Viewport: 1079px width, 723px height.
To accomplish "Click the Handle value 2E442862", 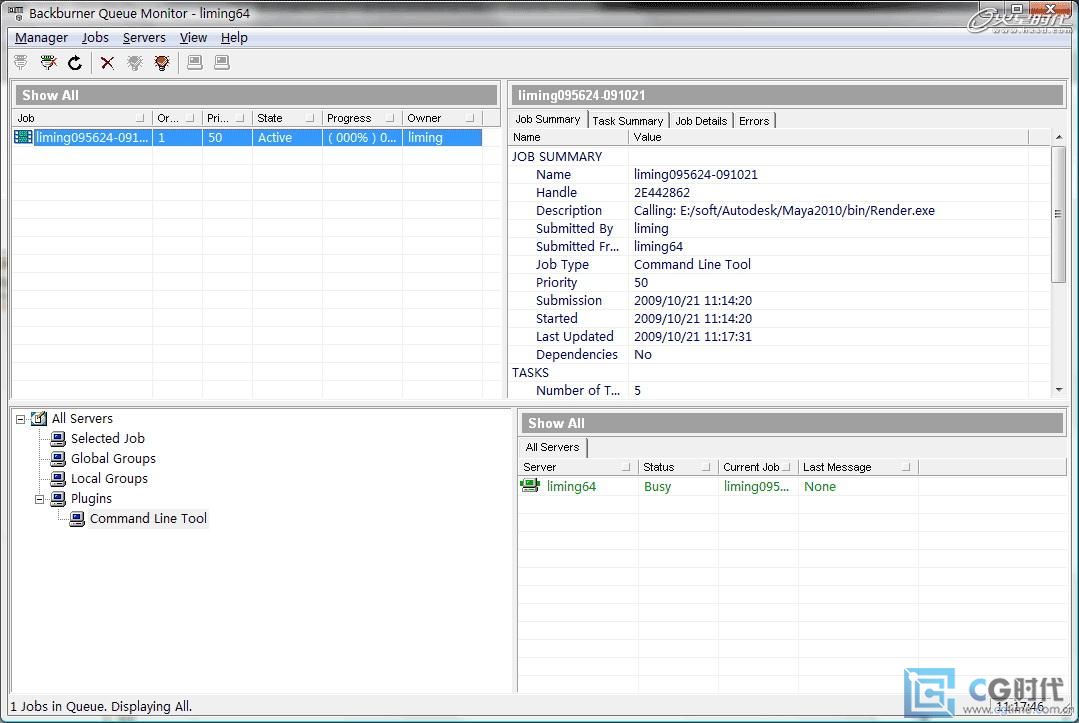I will (661, 193).
